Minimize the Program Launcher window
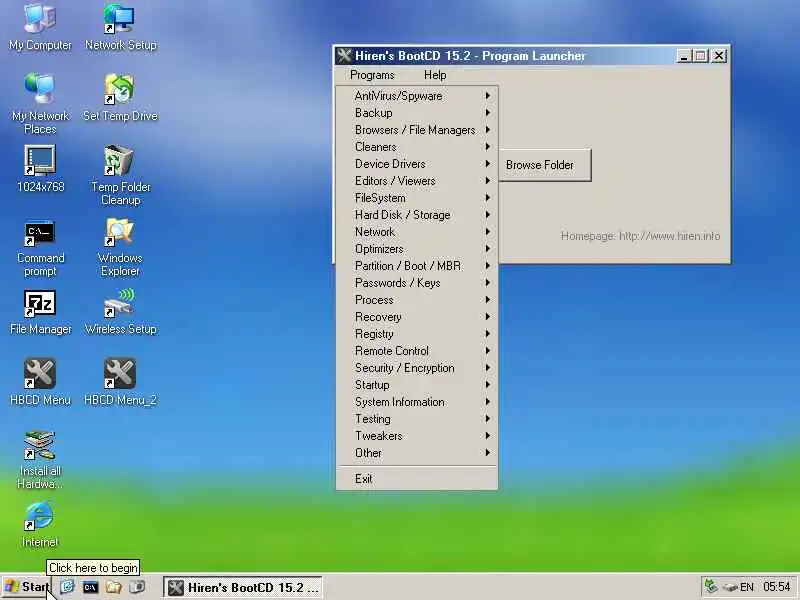Viewport: 800px width, 600px height. [684, 56]
